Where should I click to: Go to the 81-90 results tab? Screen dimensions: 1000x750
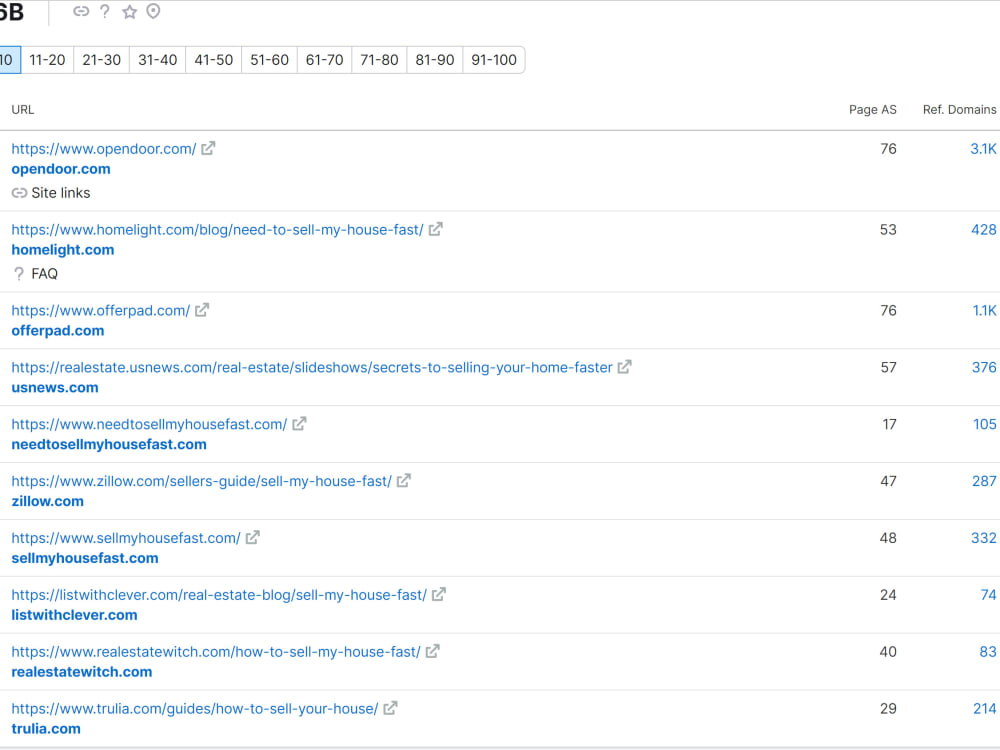(x=434, y=60)
